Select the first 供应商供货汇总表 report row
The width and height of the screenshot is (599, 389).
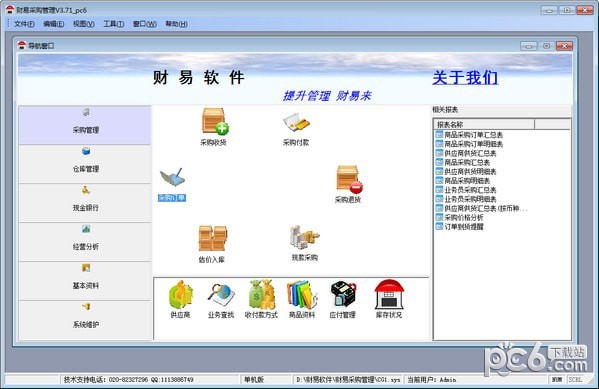click(466, 153)
